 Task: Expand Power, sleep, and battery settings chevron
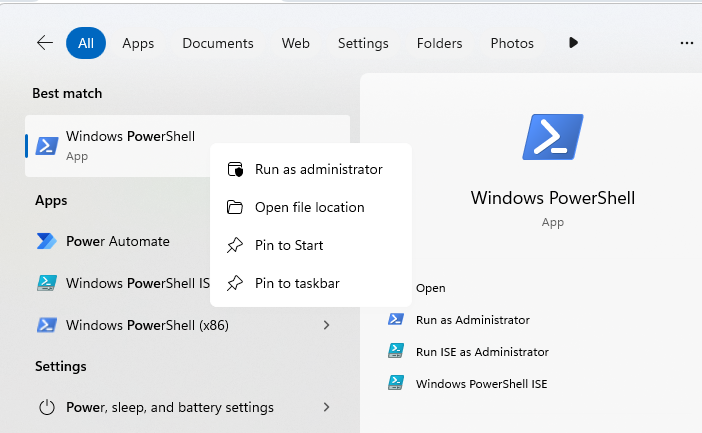click(x=326, y=407)
